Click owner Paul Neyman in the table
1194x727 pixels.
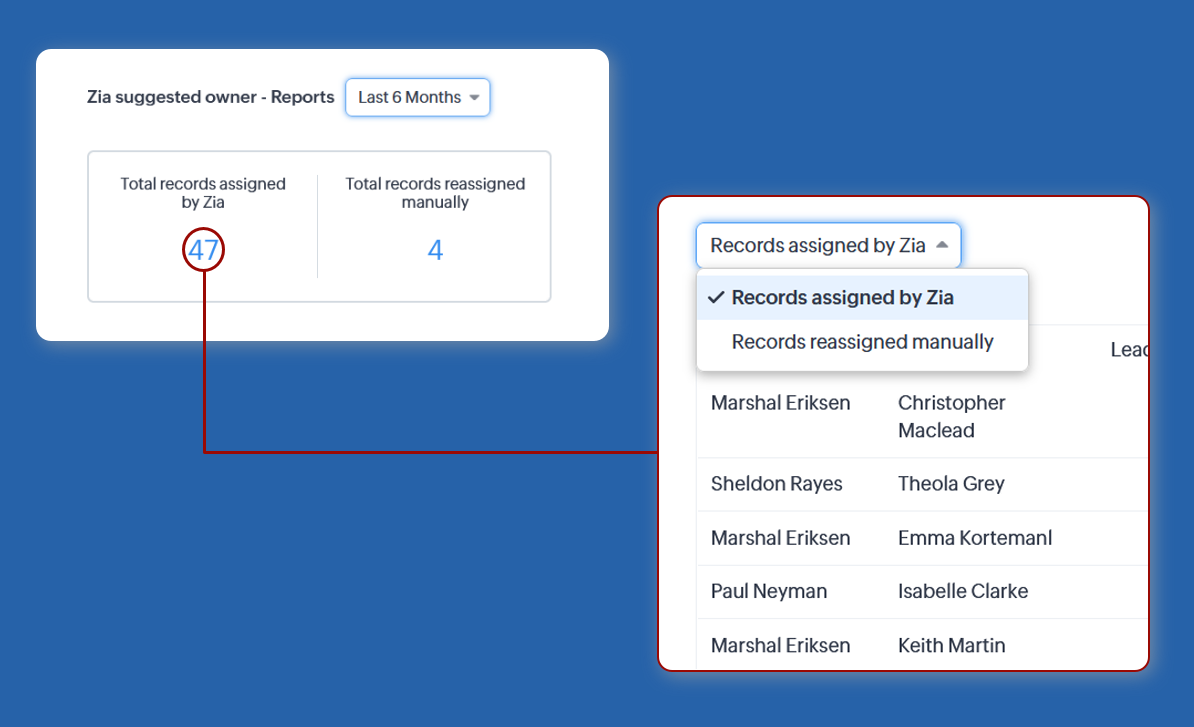(x=768, y=591)
